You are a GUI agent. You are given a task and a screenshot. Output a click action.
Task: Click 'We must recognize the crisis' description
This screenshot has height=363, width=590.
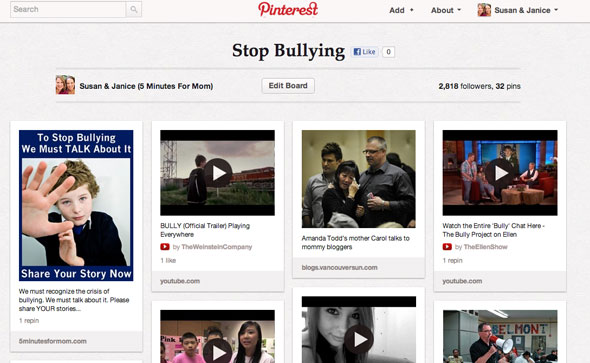[x=74, y=300]
